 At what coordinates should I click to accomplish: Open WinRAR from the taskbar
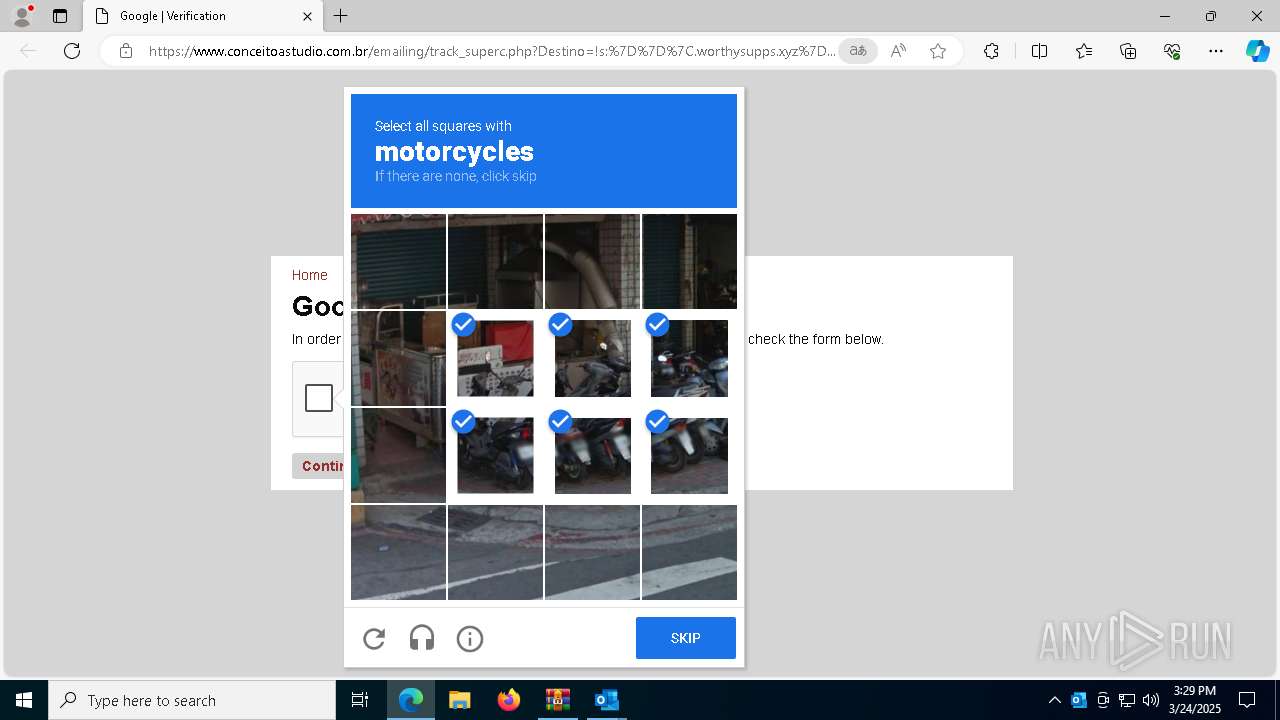(x=557, y=700)
